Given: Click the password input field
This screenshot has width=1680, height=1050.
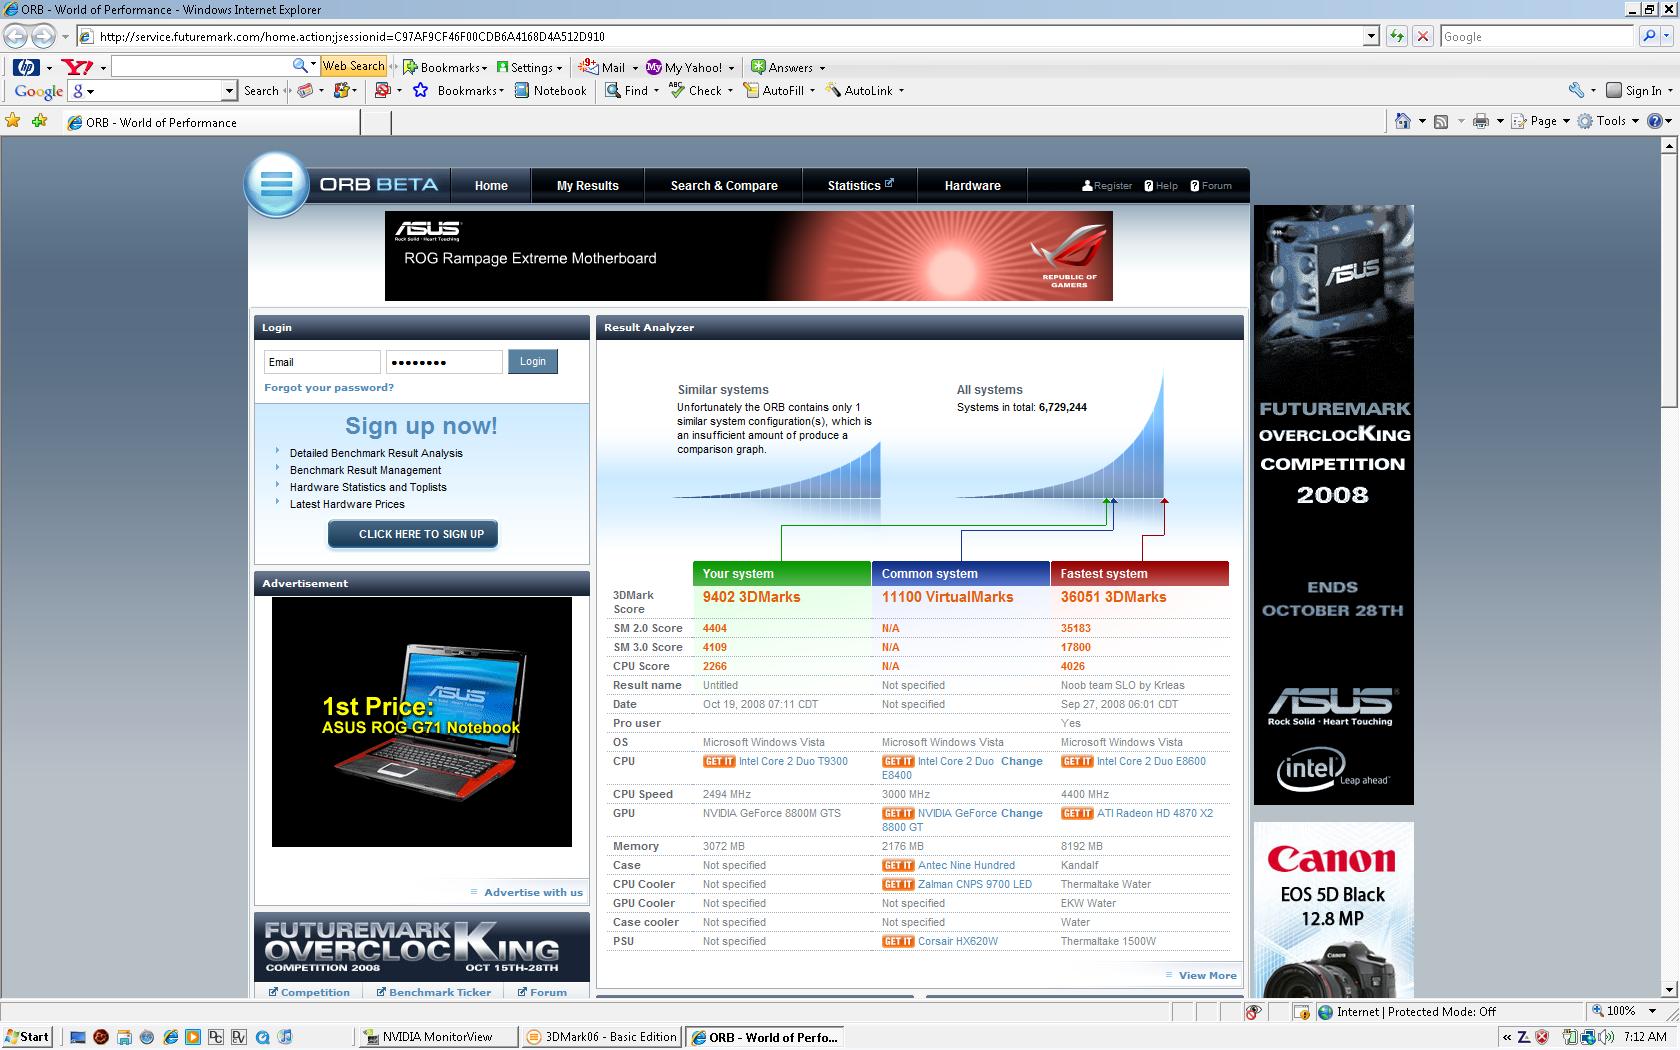Looking at the screenshot, I should [444, 362].
